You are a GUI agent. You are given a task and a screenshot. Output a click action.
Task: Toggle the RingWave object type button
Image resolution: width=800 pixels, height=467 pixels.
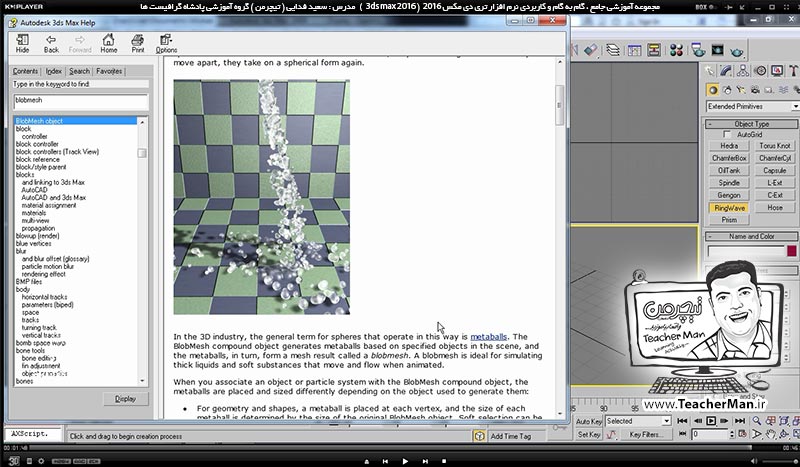point(729,208)
